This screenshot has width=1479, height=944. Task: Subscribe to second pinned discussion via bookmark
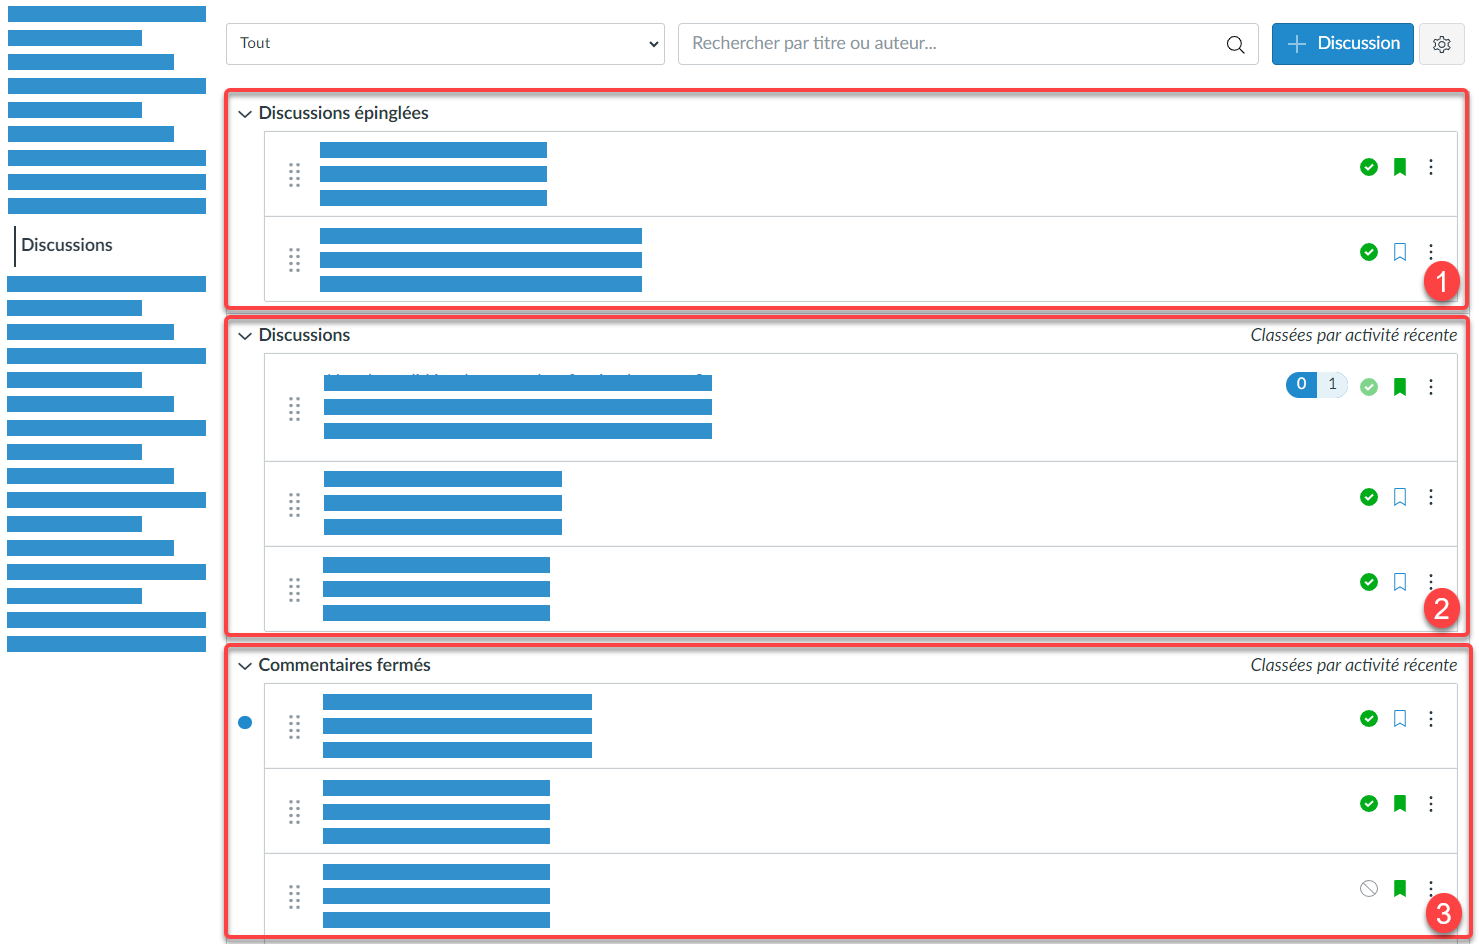[x=1400, y=252]
